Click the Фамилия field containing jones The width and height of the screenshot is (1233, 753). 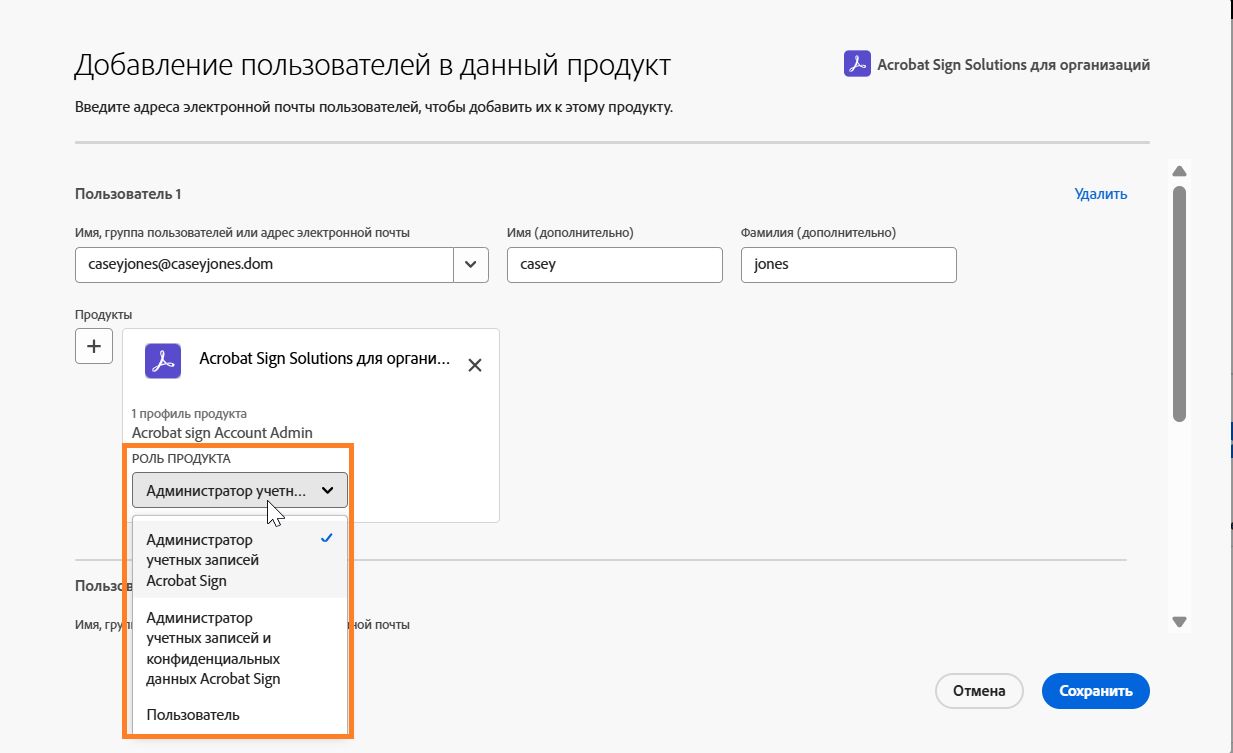[848, 264]
